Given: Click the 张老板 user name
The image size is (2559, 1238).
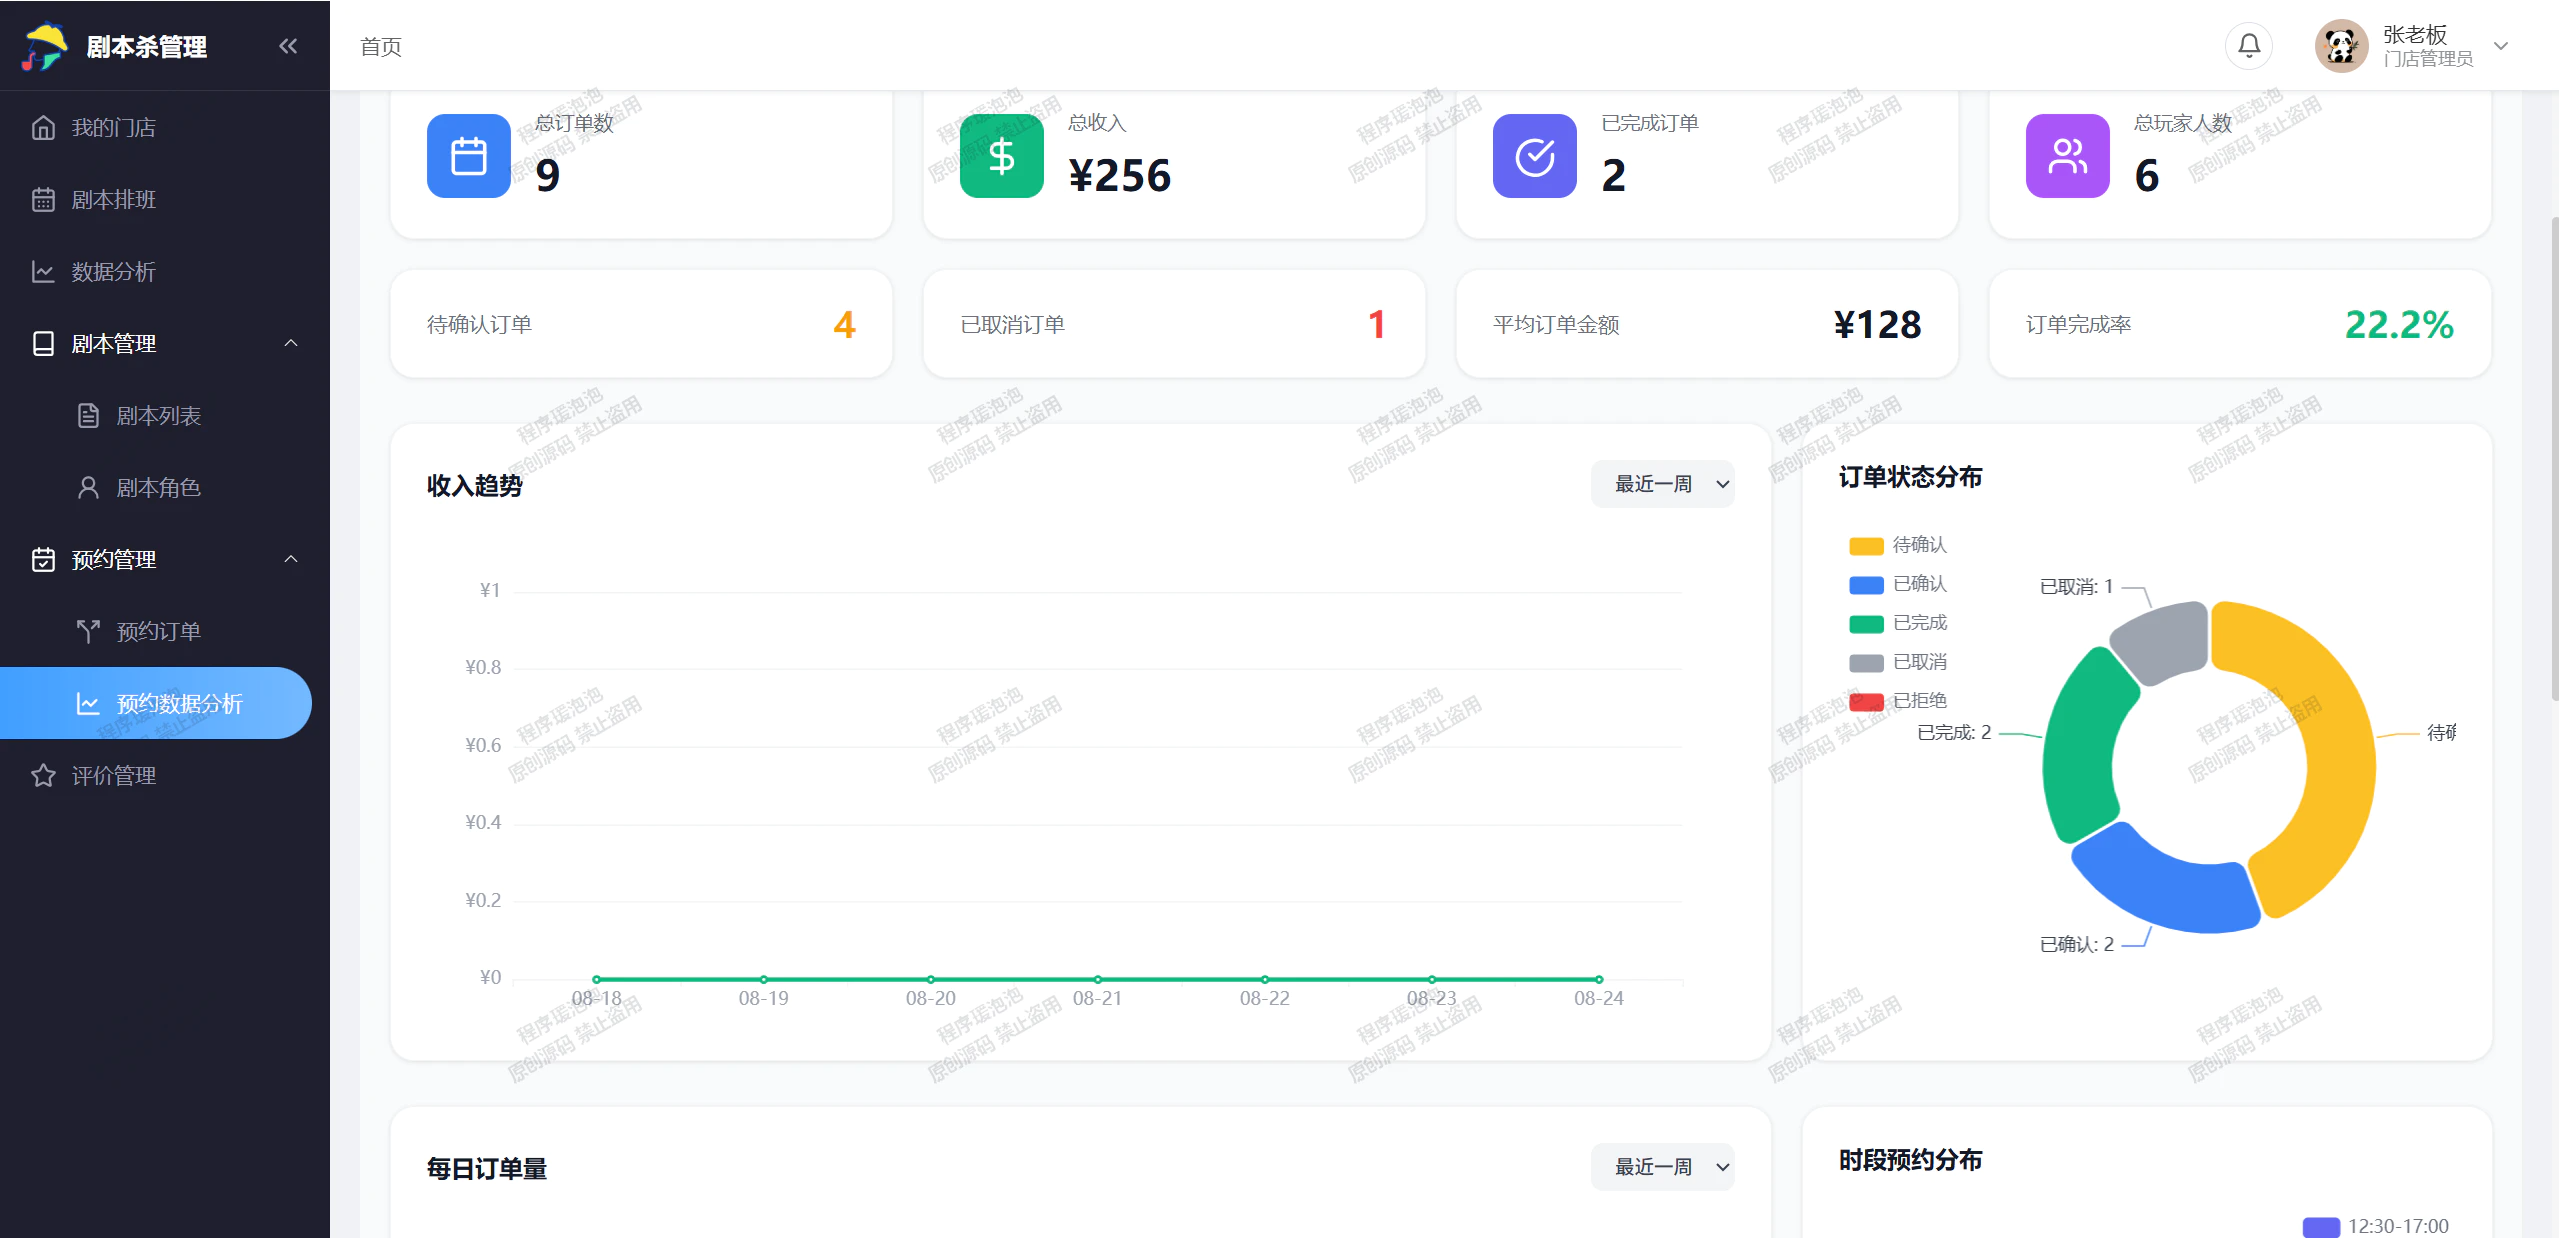Looking at the screenshot, I should coord(2414,35).
